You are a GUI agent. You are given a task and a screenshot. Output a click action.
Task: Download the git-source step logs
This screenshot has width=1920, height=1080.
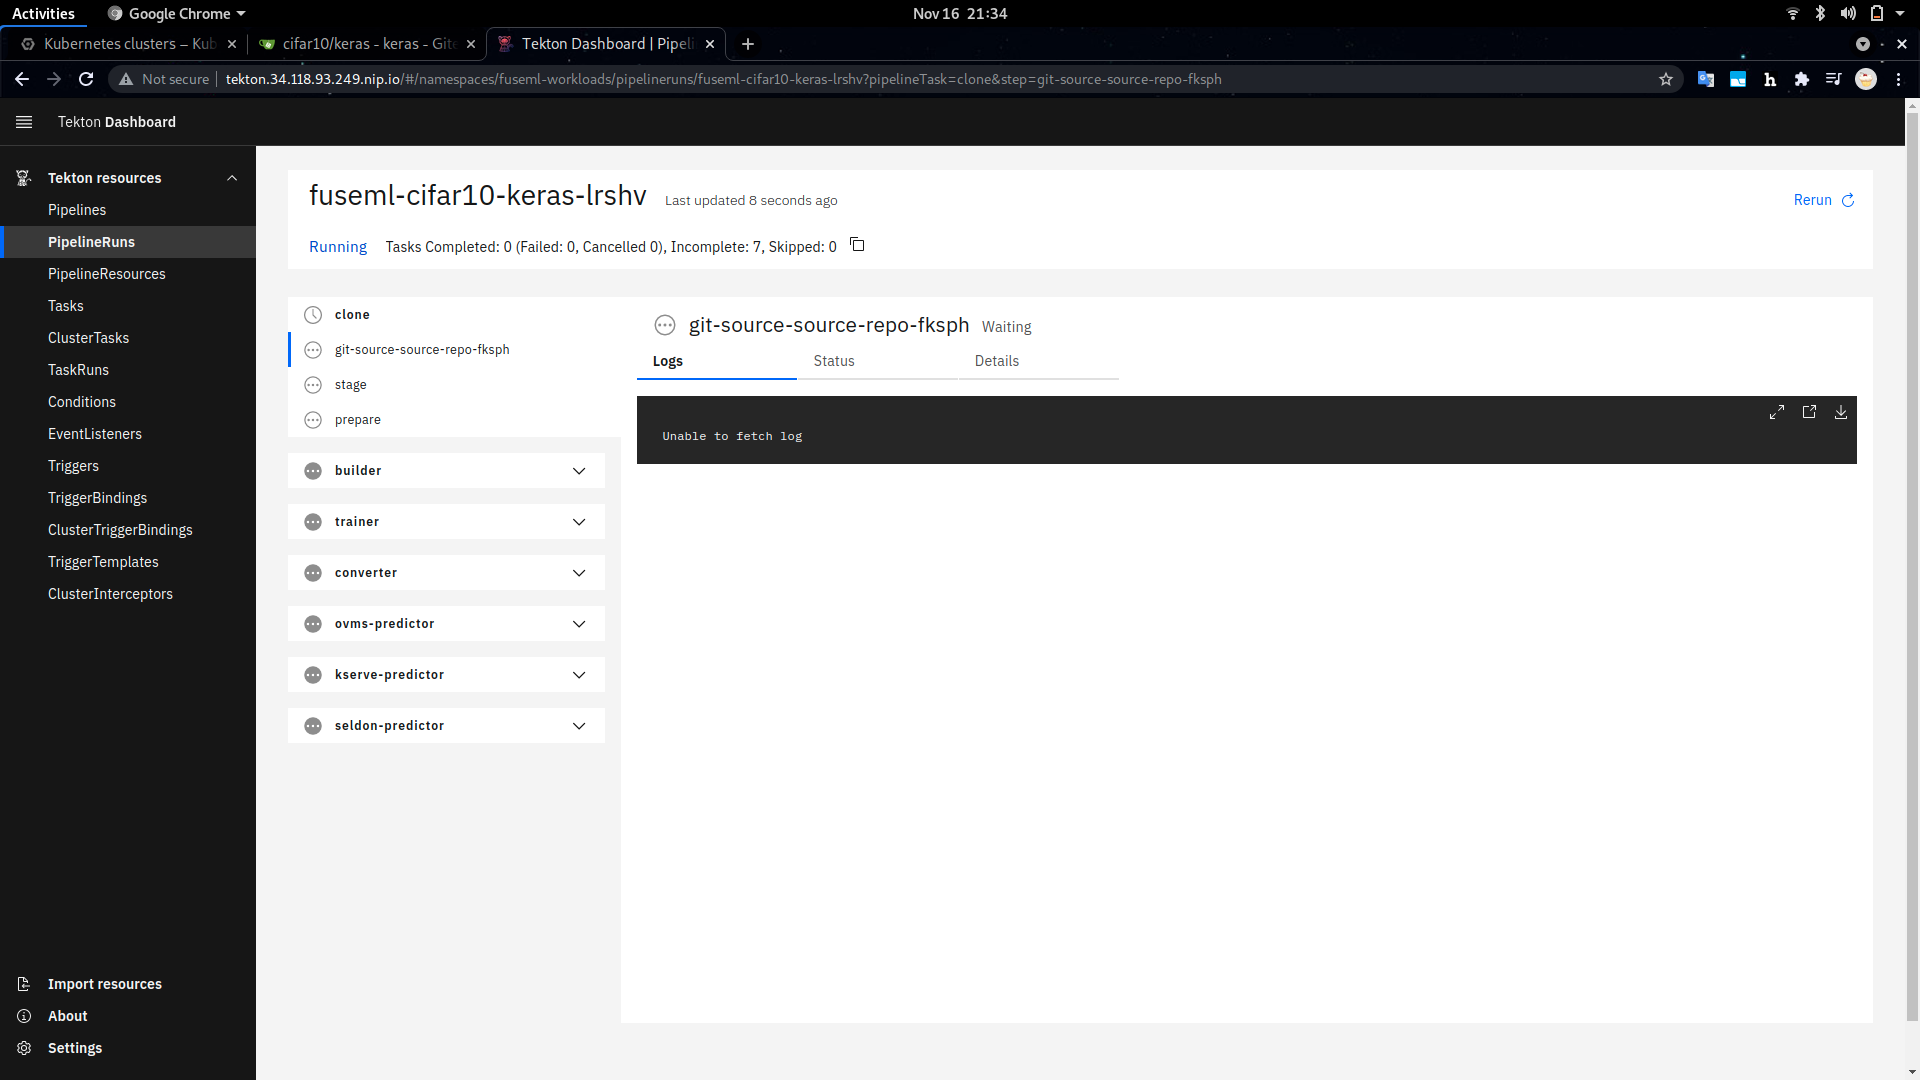click(1841, 412)
